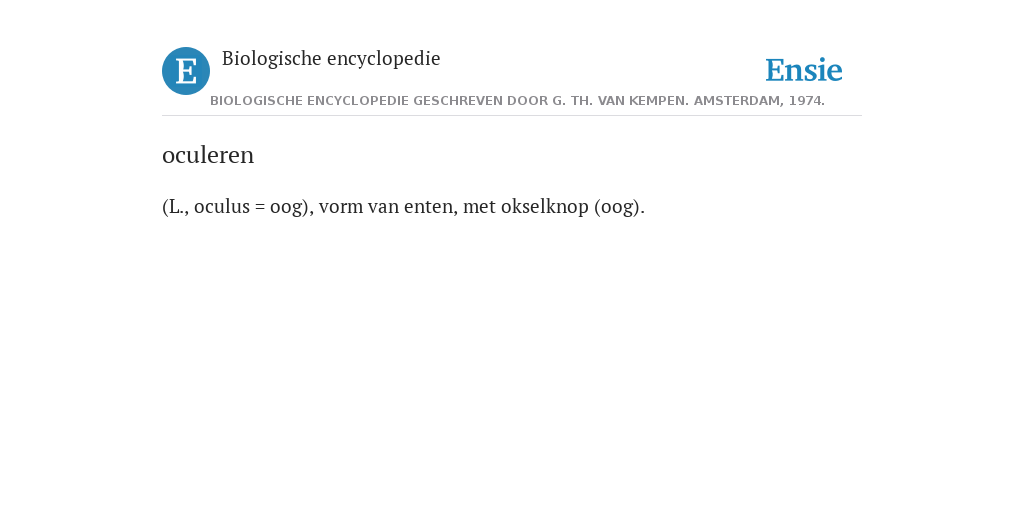Viewport: 1024px width, 512px height.
Task: Click the horizontal divider under the header
Action: (x=512, y=116)
